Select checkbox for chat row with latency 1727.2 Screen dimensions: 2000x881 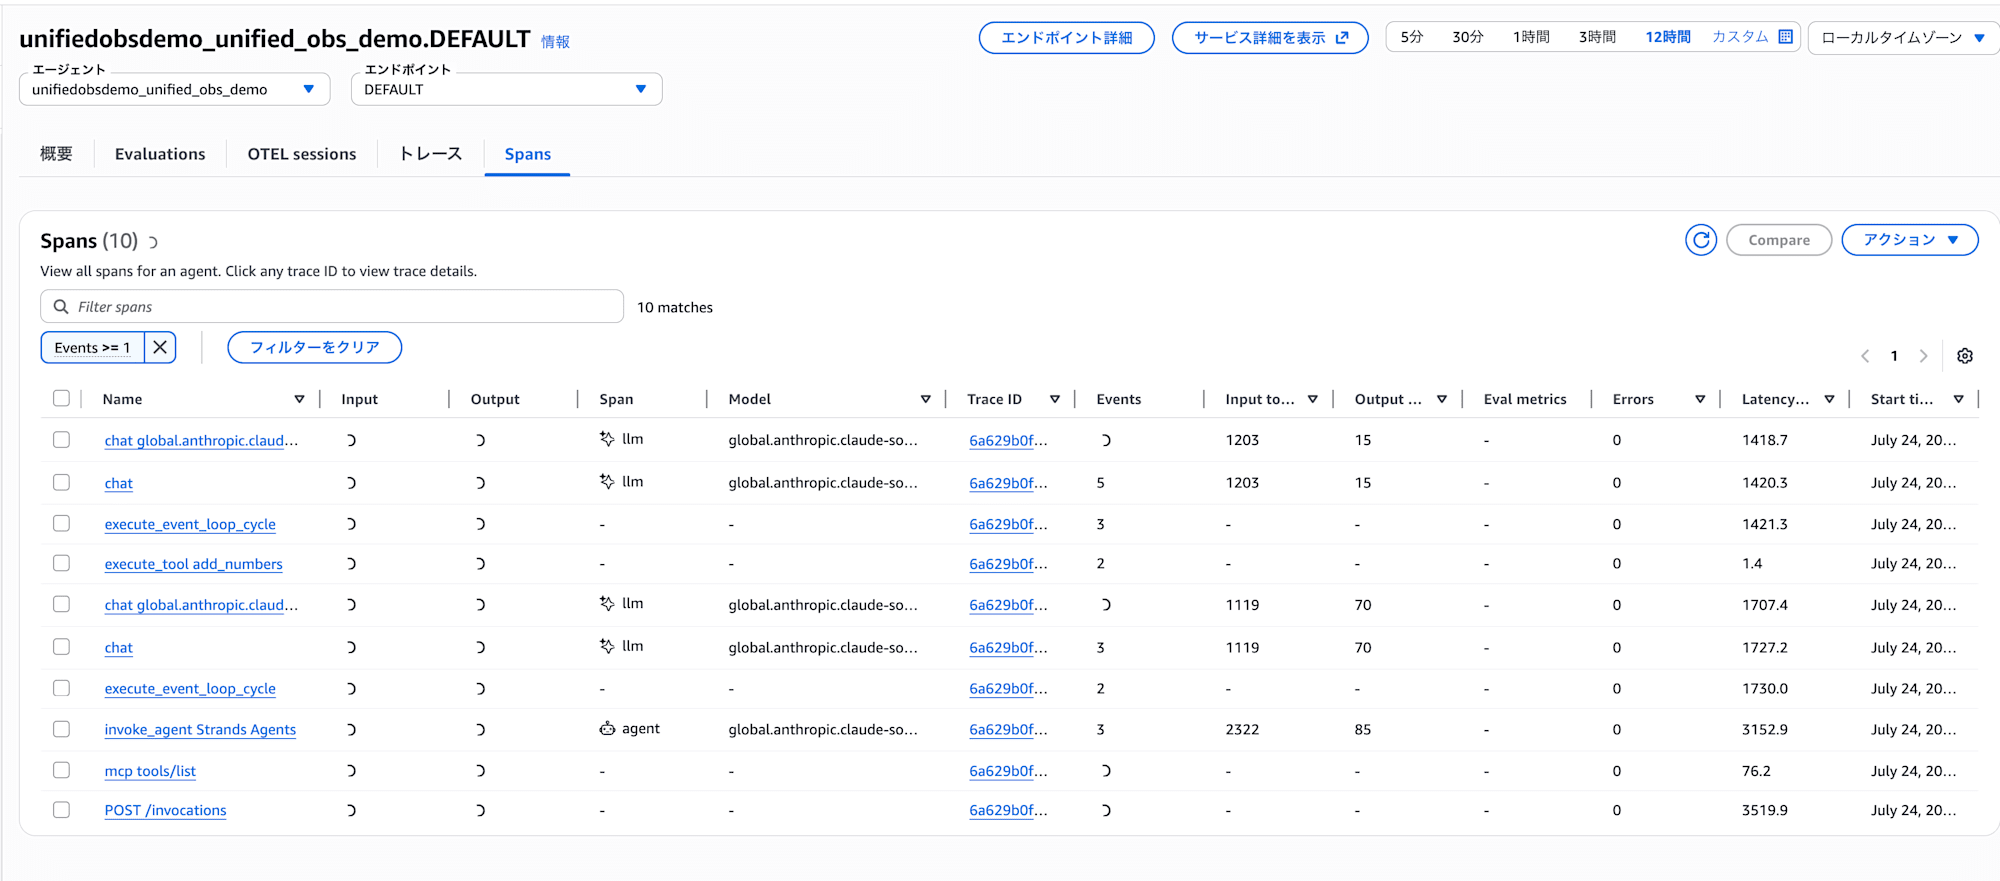pyautogui.click(x=61, y=646)
